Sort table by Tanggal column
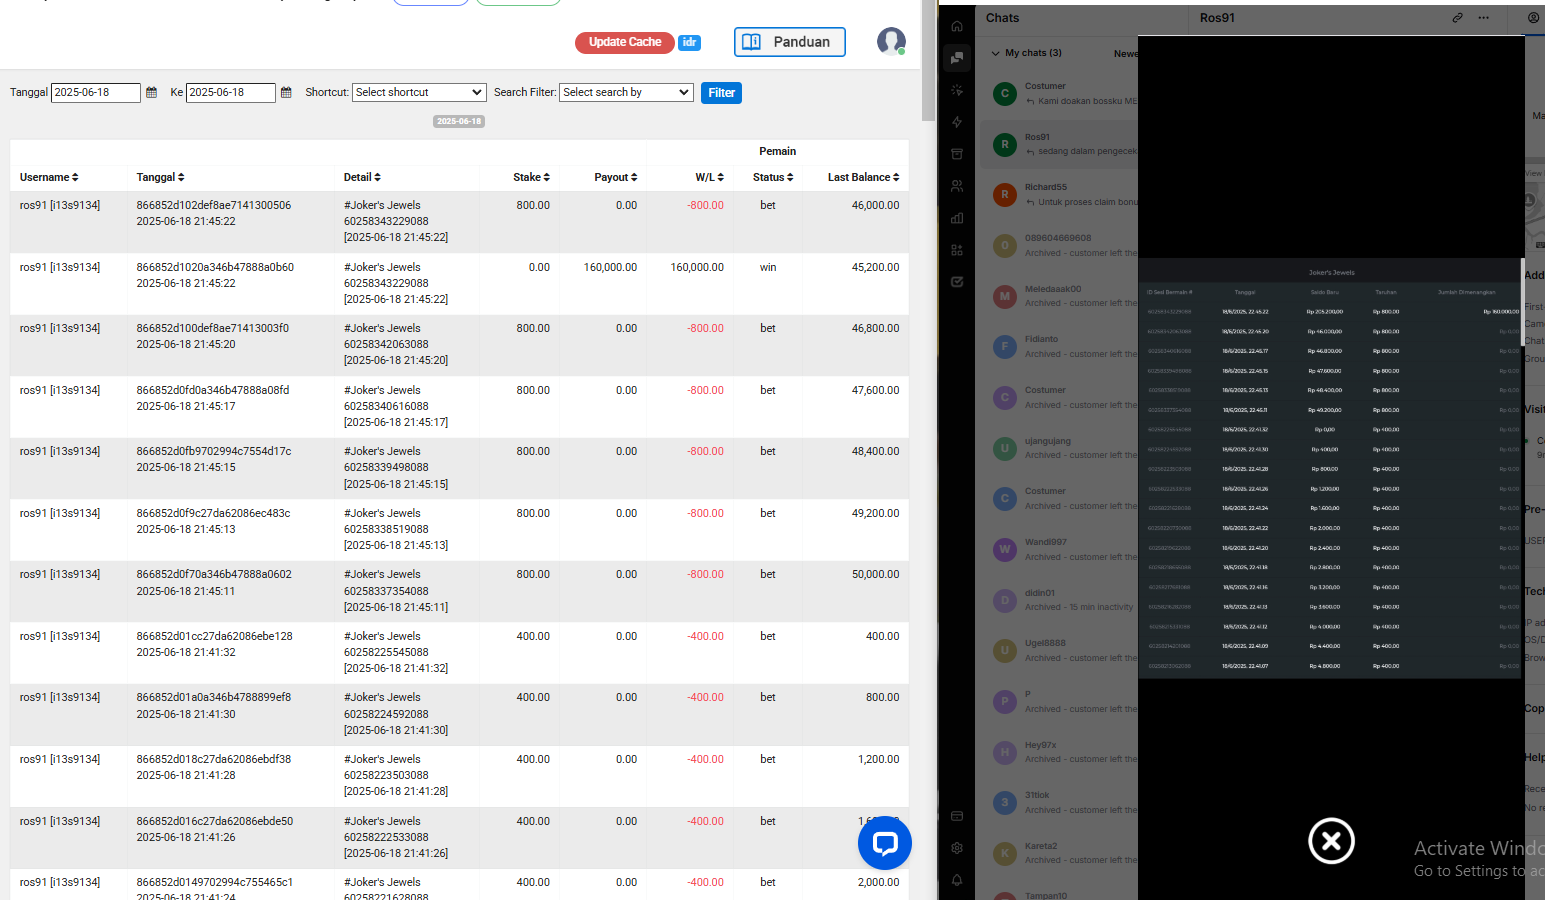 (161, 177)
